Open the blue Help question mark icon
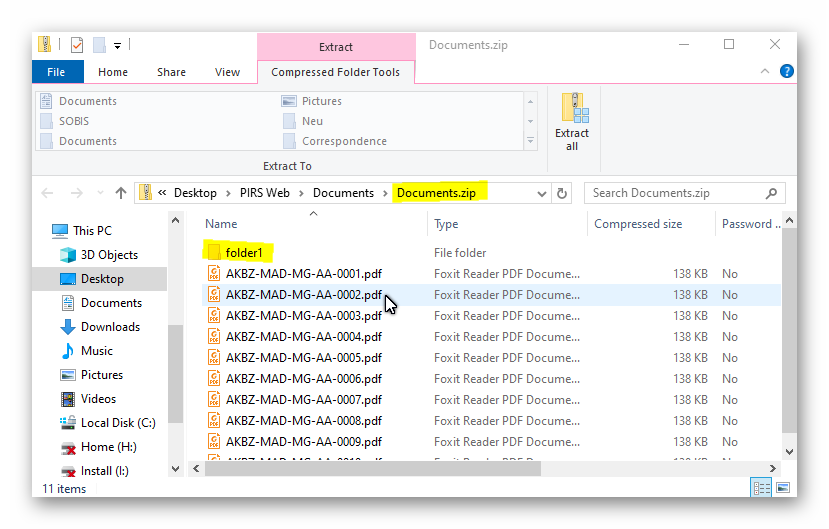 [787, 71]
